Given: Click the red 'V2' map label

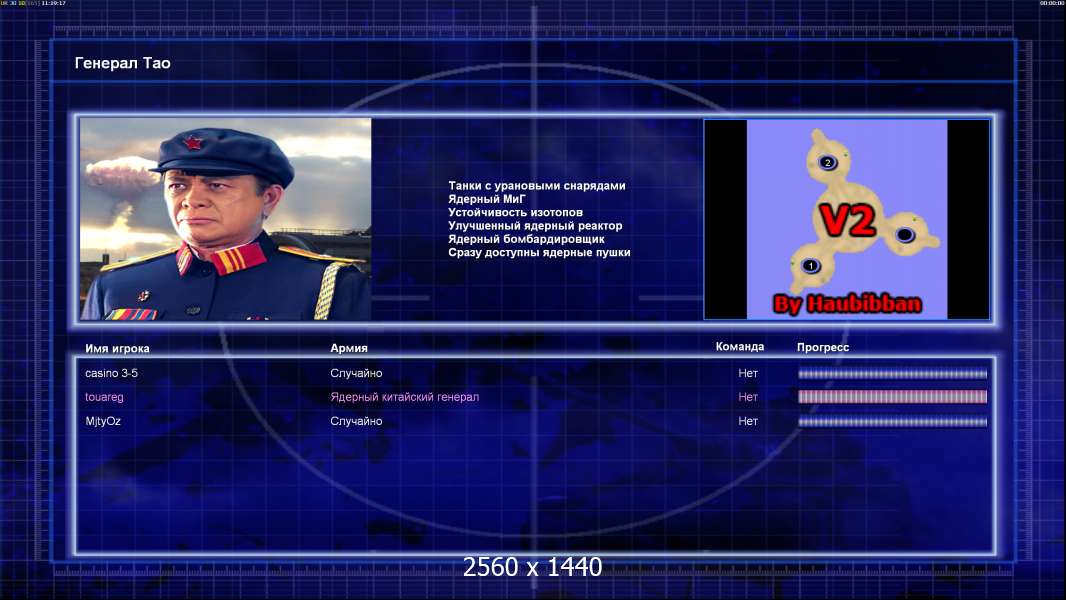Looking at the screenshot, I should (x=847, y=220).
